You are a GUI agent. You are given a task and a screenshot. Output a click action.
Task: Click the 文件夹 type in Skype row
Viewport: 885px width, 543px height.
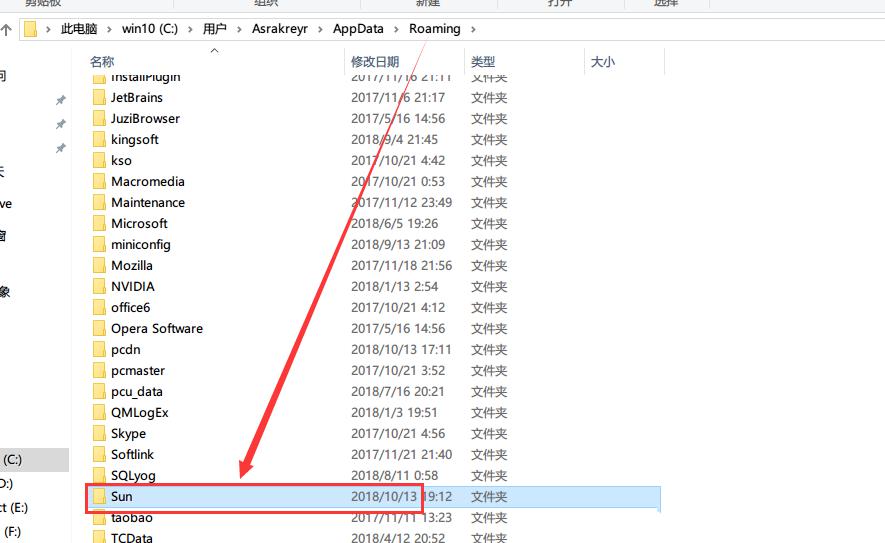click(489, 433)
